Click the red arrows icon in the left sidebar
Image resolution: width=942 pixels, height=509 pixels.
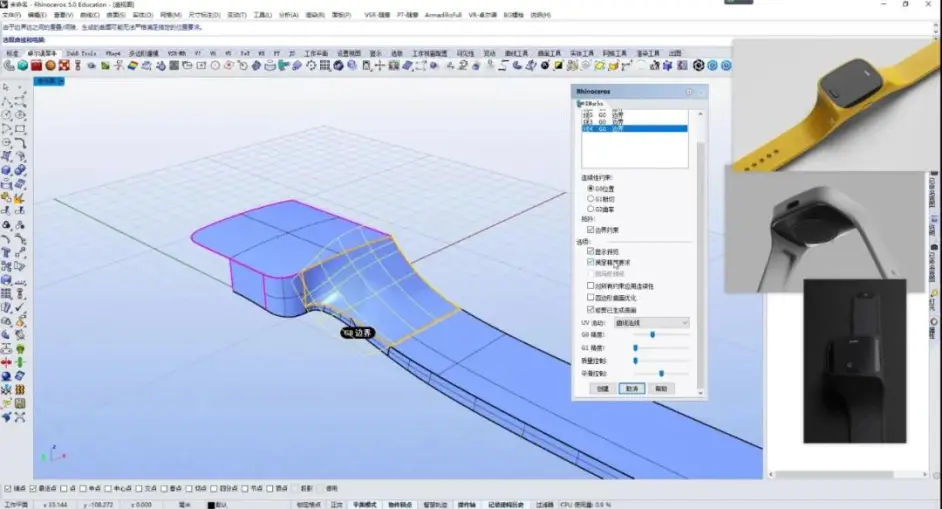(6, 362)
